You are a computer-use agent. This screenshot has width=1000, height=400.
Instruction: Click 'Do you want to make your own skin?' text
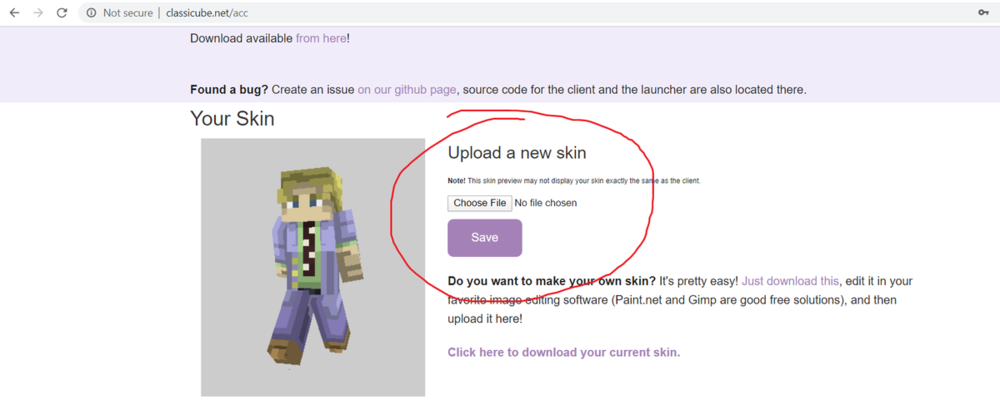tap(552, 281)
